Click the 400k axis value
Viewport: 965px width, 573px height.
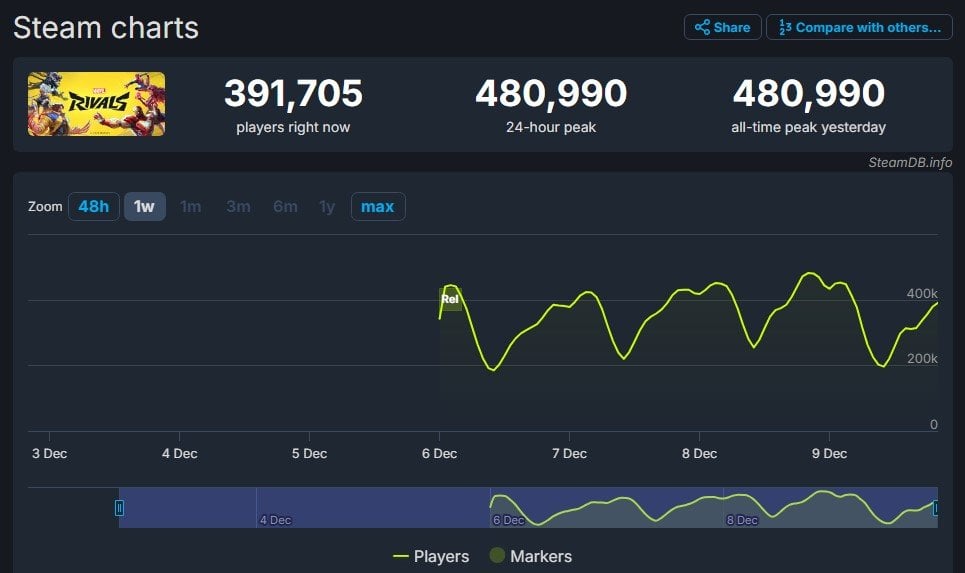point(922,294)
